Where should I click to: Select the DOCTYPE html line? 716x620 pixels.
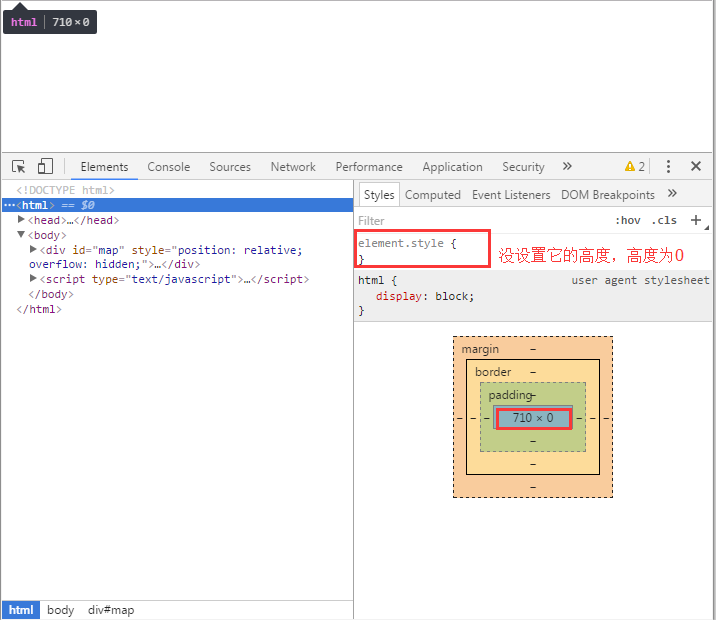(65, 190)
